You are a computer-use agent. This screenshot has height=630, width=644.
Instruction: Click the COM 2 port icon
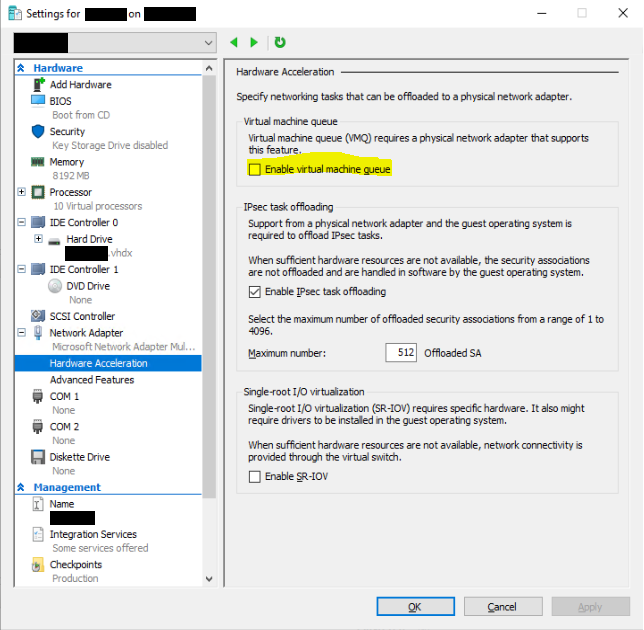pyautogui.click(x=37, y=426)
